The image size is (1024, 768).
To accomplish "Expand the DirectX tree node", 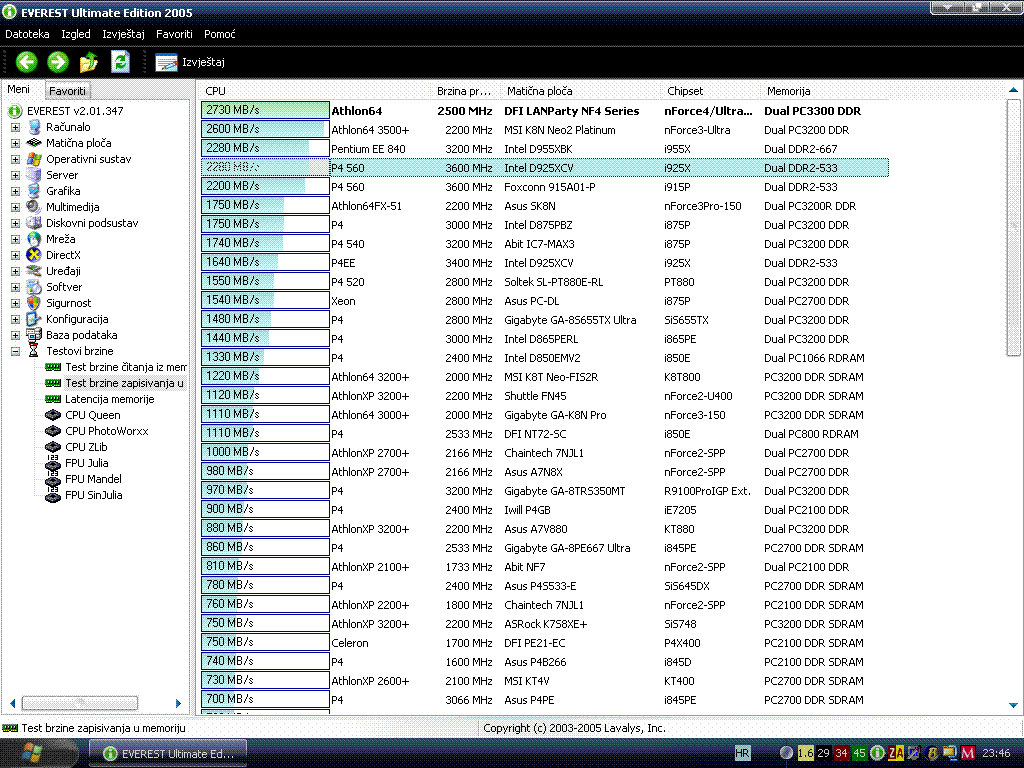I will coord(15,255).
